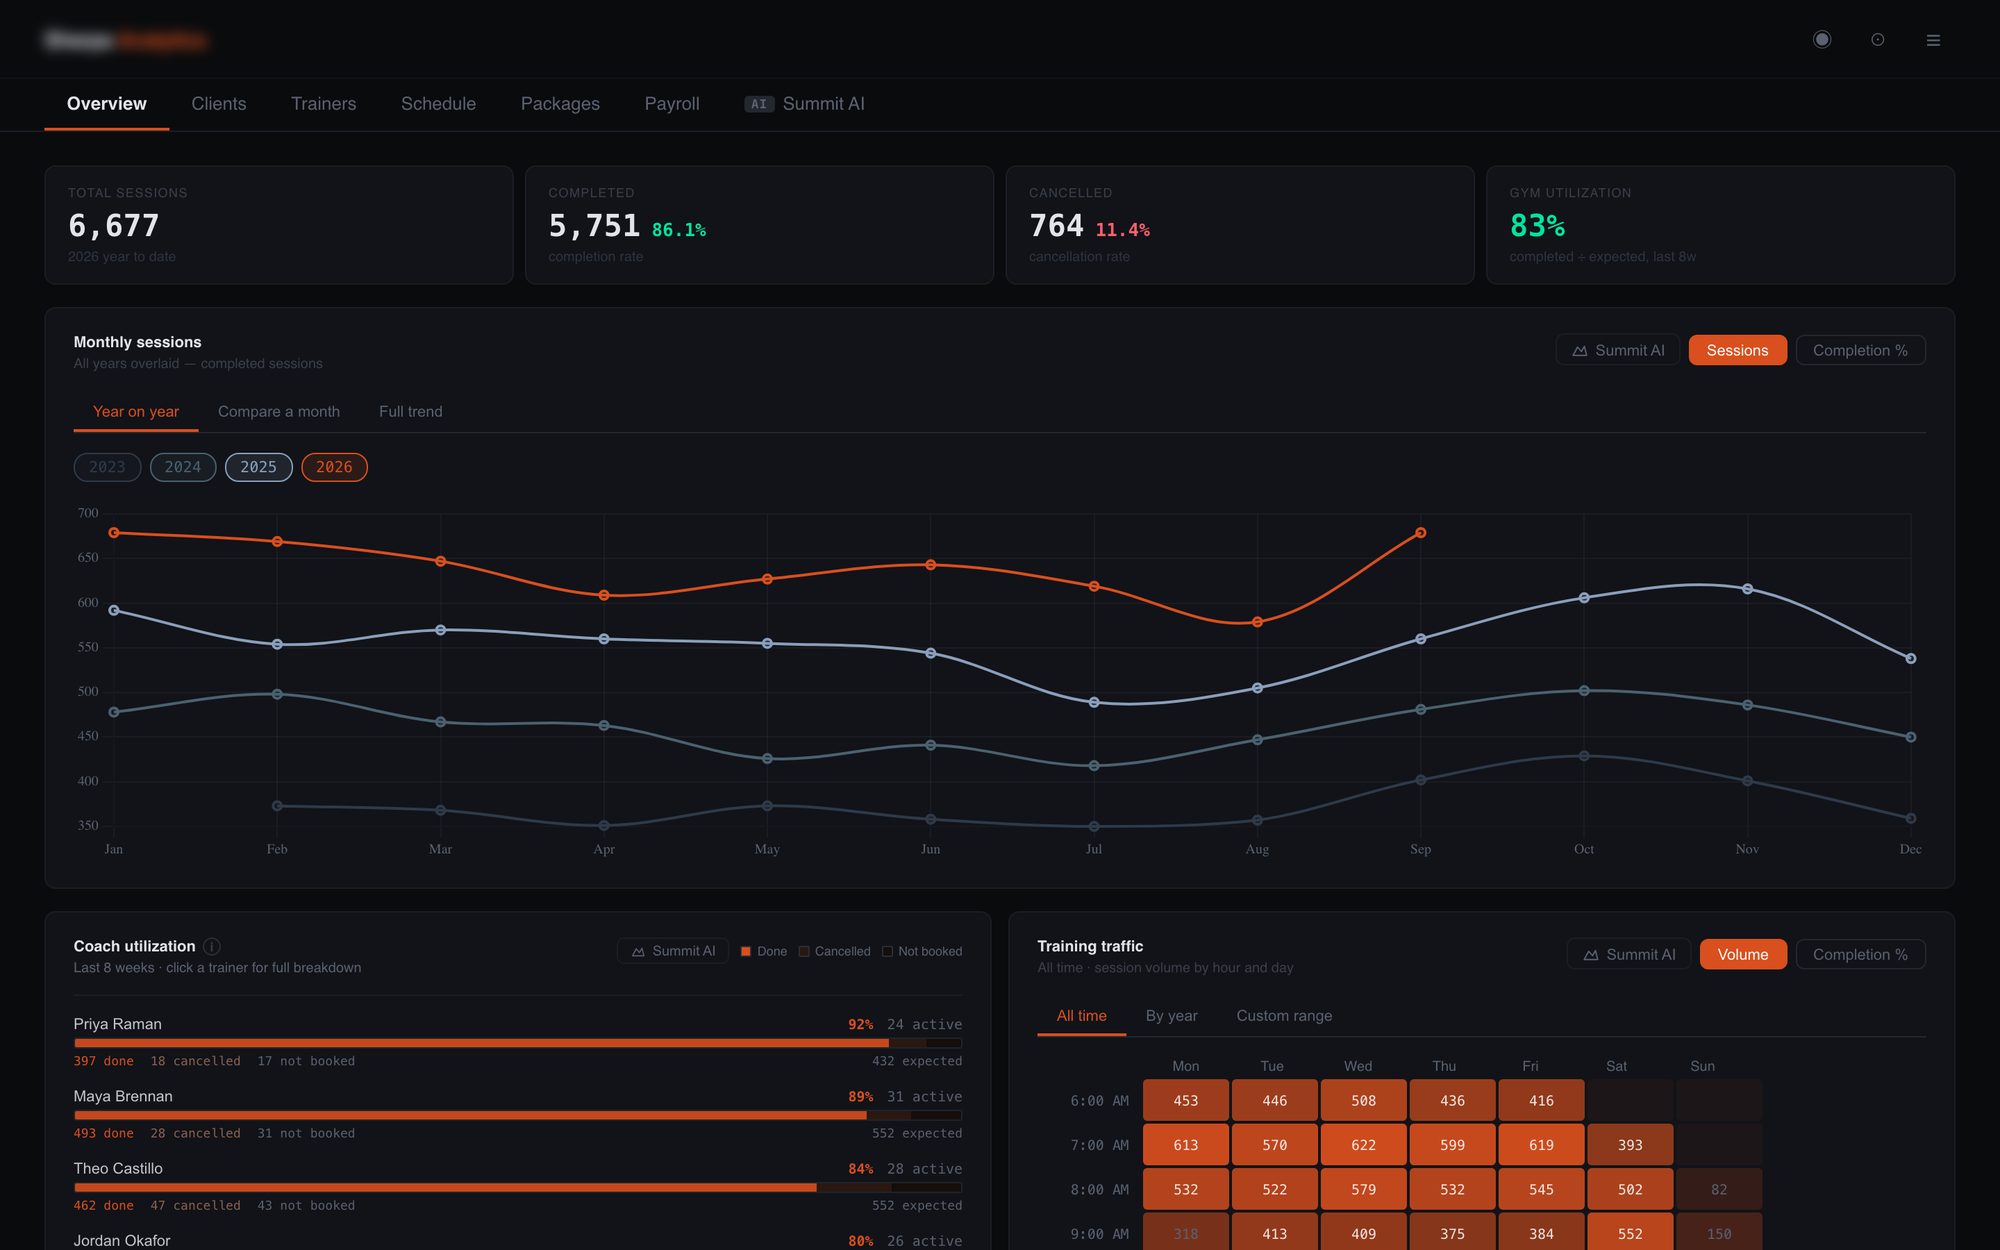Click the filled circle icon in header

click(1822, 39)
